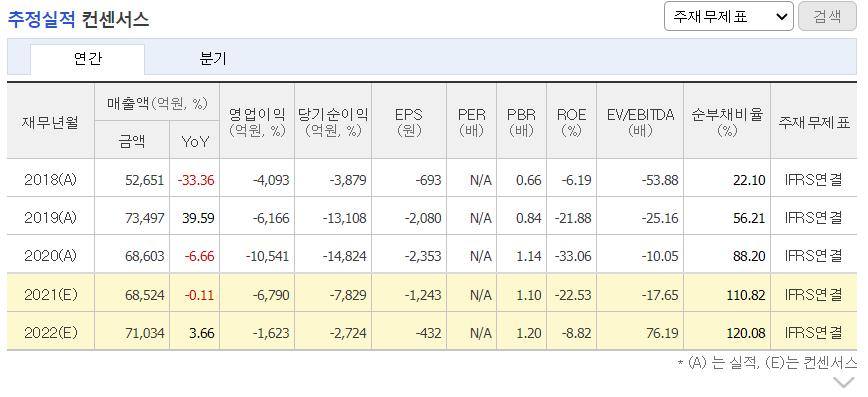Screen dimensions: 868x397
Task: Expand table with bottom chevron arrow
Action: click(844, 383)
